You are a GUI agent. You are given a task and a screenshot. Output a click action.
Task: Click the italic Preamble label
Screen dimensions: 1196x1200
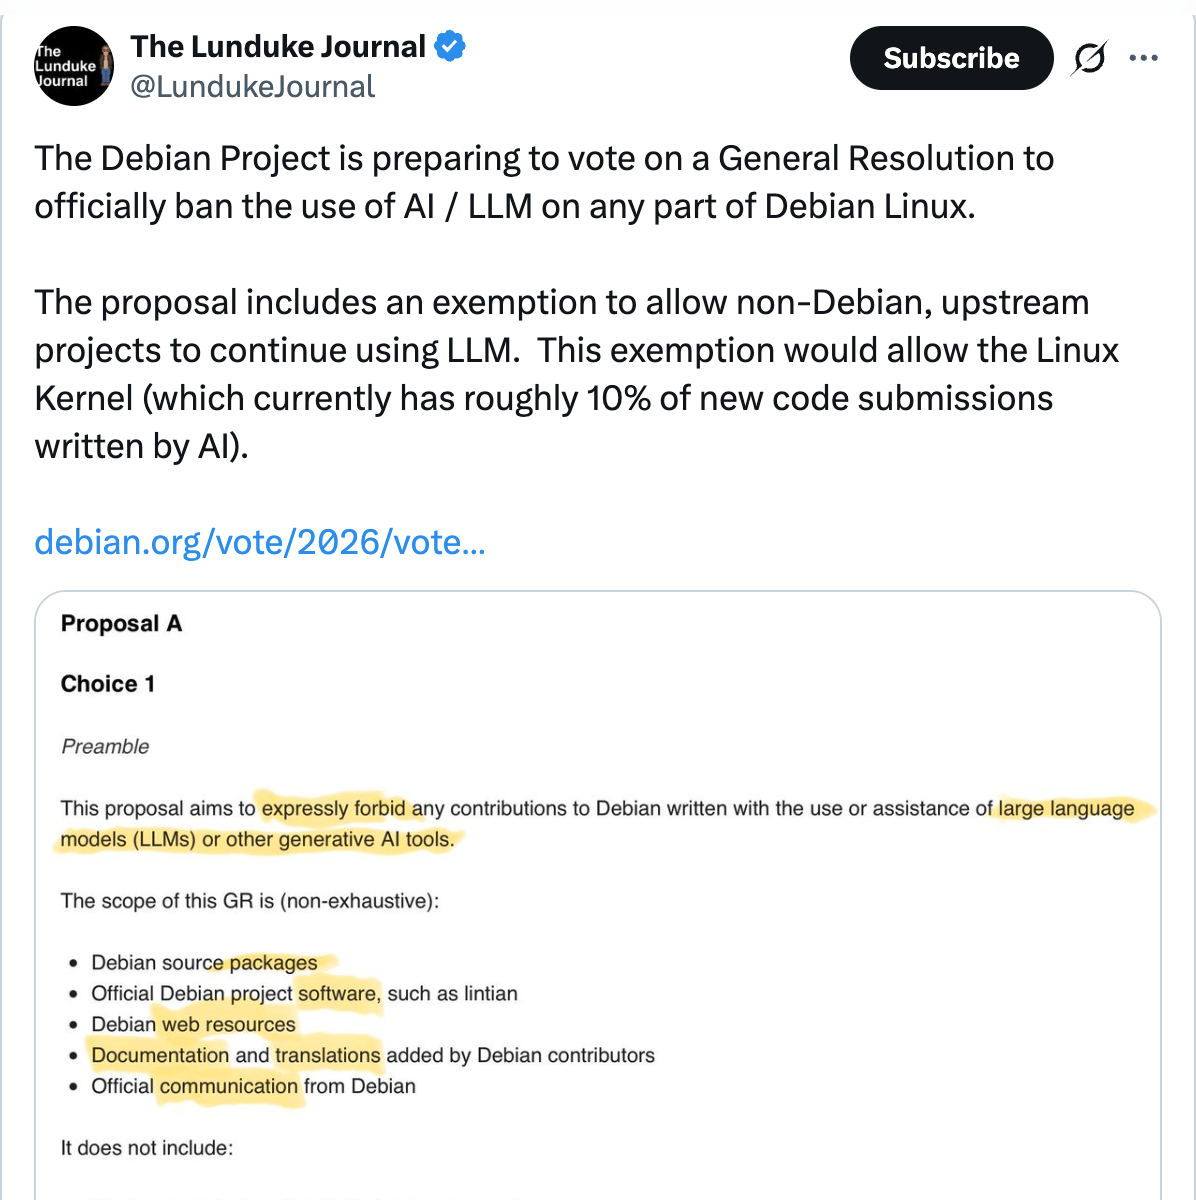(105, 746)
